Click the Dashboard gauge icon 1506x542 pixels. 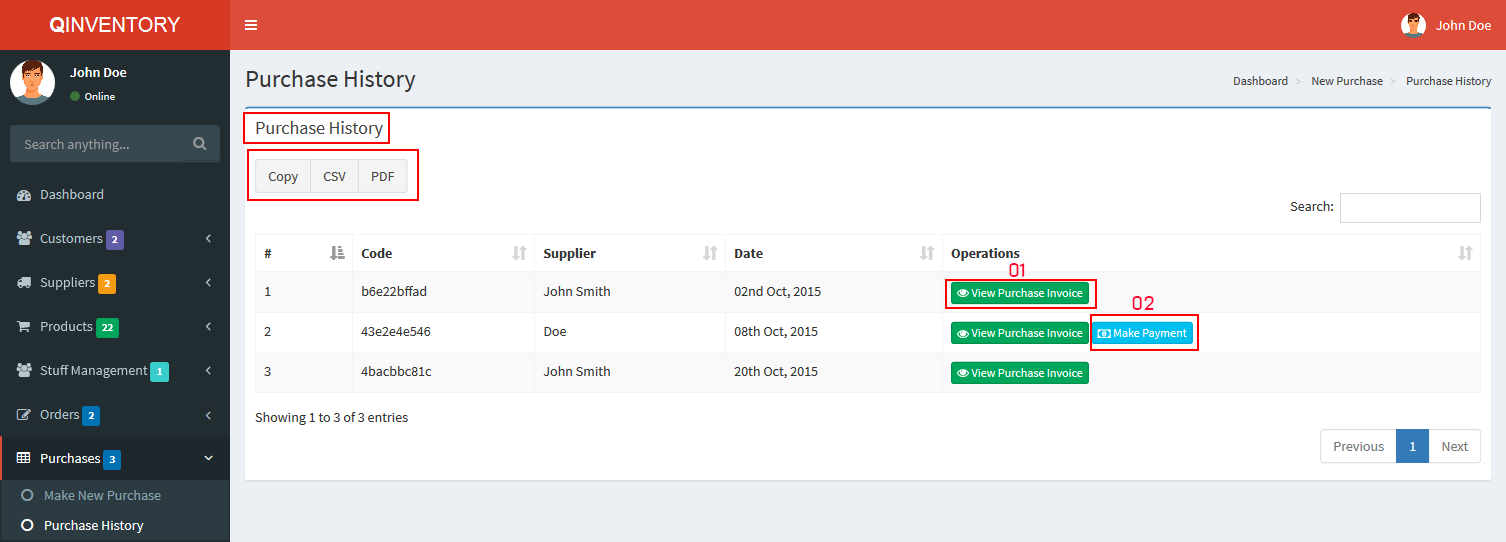(x=25, y=195)
